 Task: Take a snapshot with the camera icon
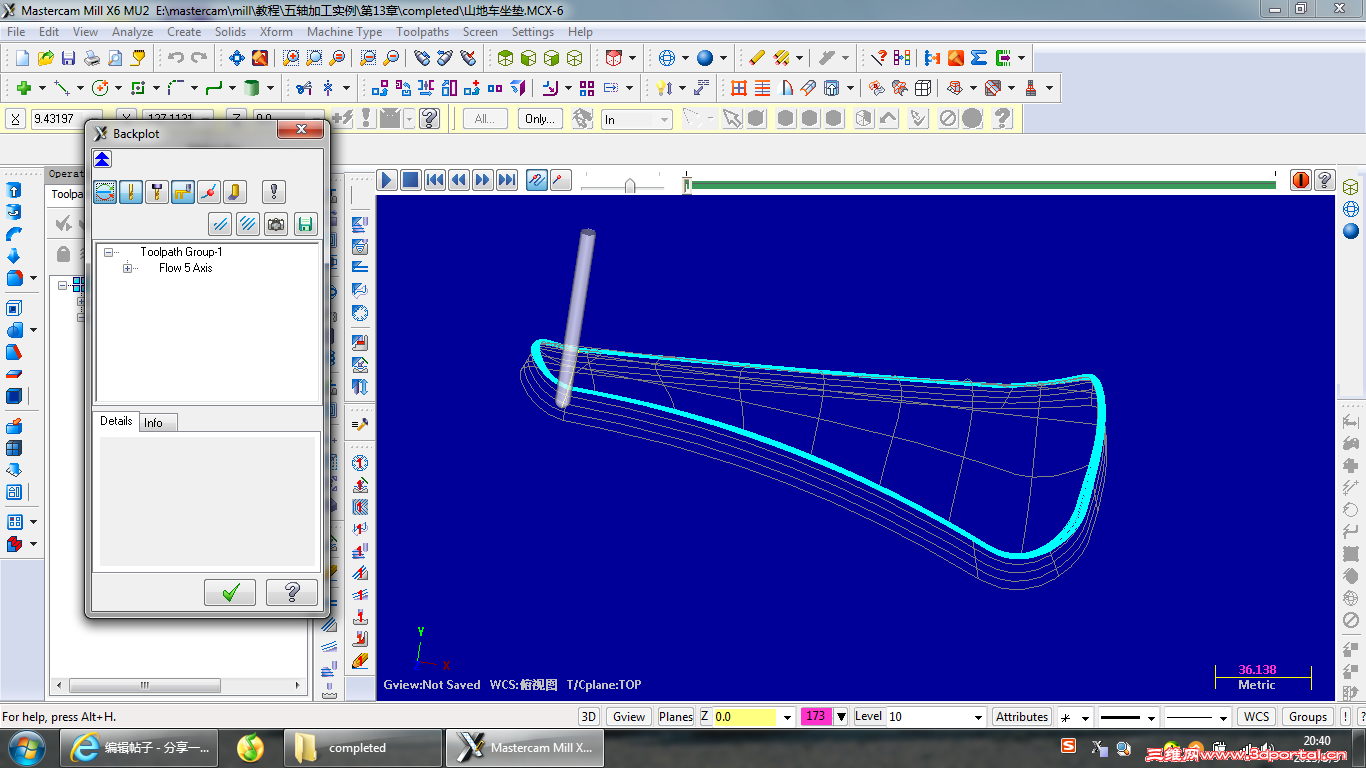tap(276, 224)
